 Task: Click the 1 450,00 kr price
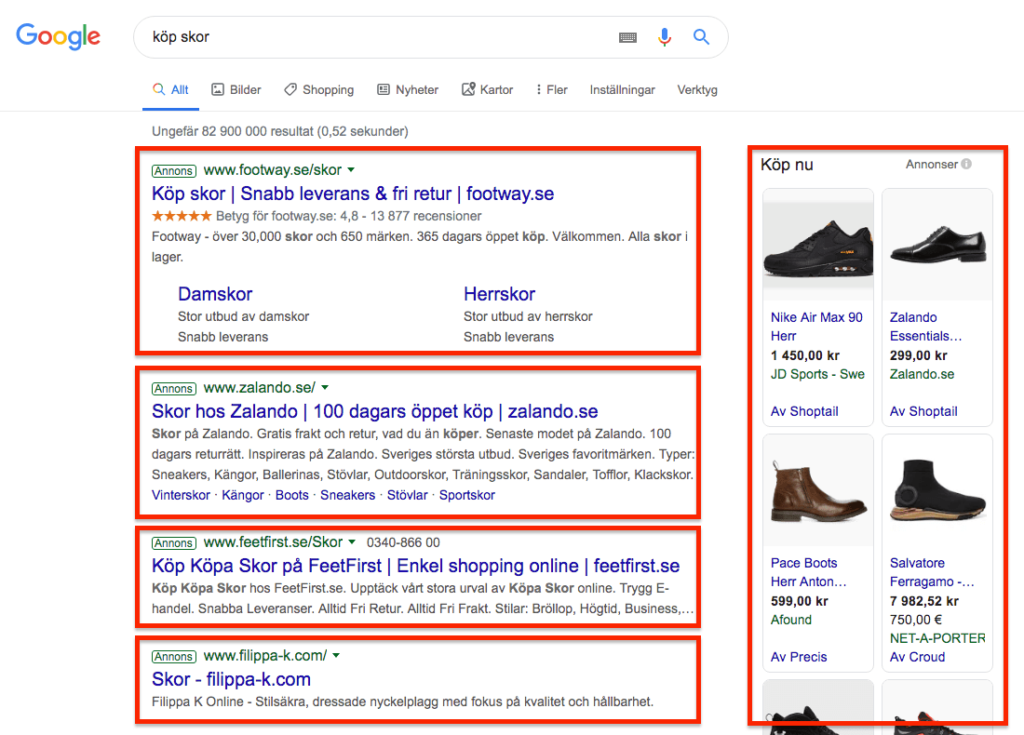(805, 355)
